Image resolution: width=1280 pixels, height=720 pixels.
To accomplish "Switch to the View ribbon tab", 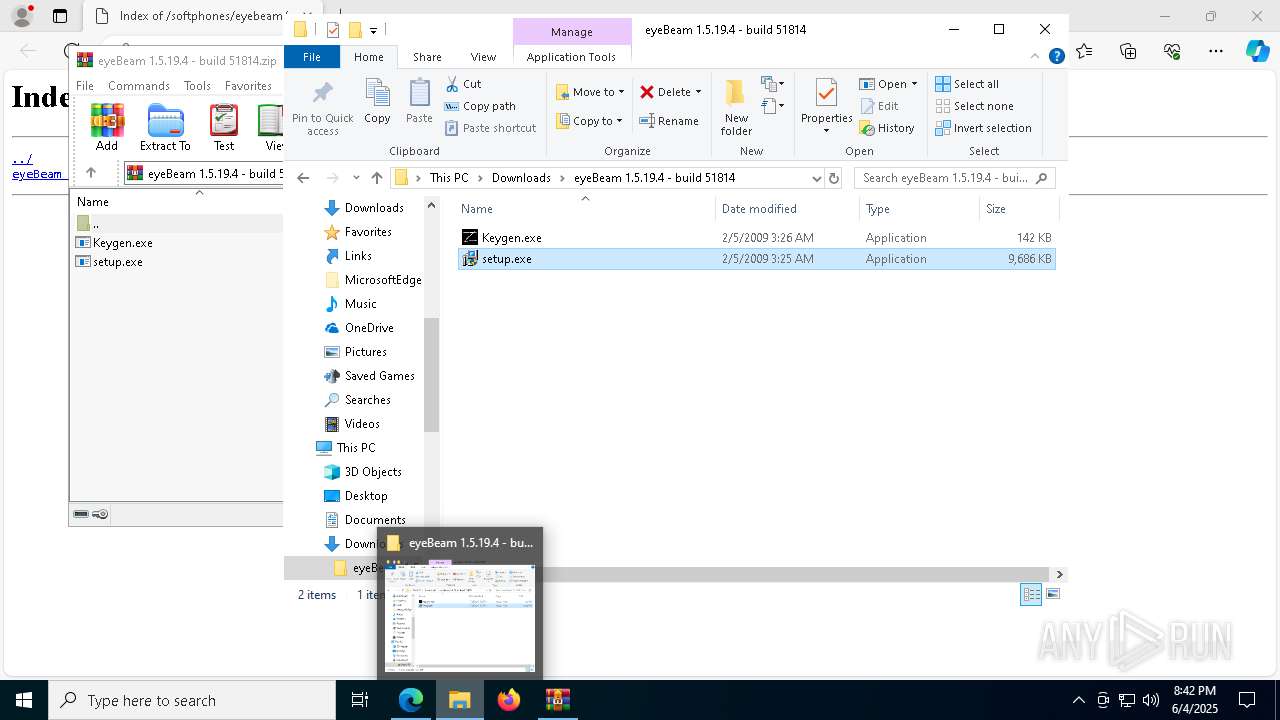I will [483, 57].
